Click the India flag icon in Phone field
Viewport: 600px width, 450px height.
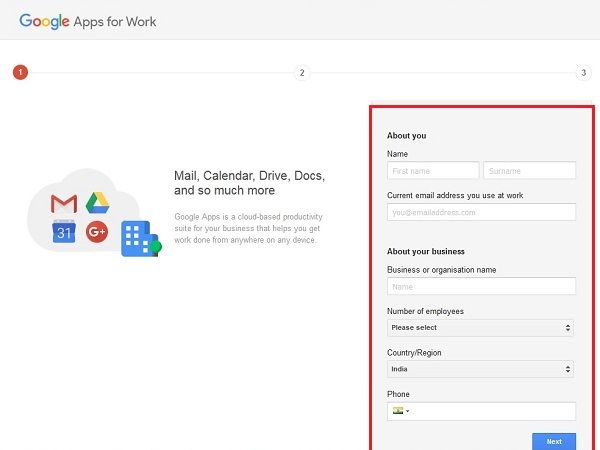[397, 411]
